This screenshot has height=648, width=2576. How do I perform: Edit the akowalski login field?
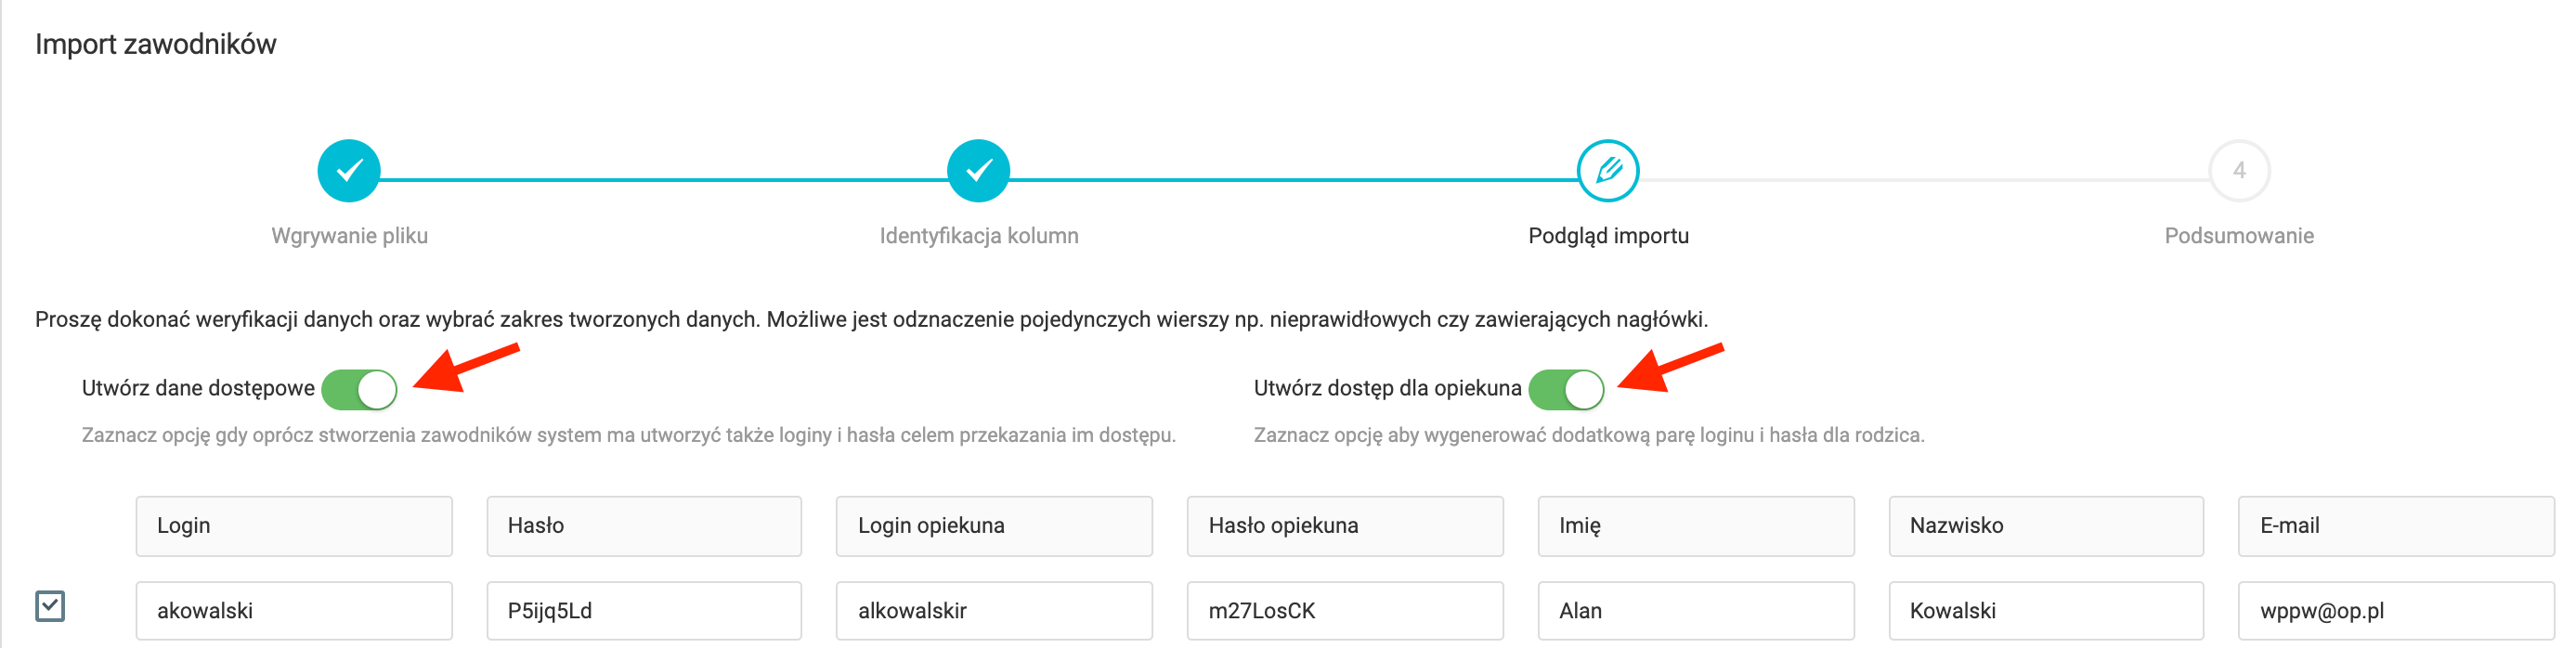pyautogui.click(x=294, y=611)
